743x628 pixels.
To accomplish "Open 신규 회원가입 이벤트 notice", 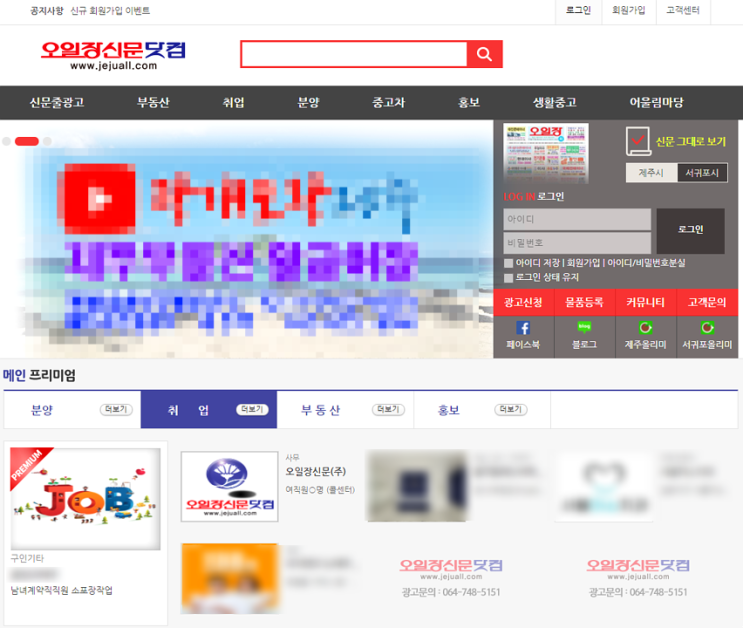I will coord(110,11).
